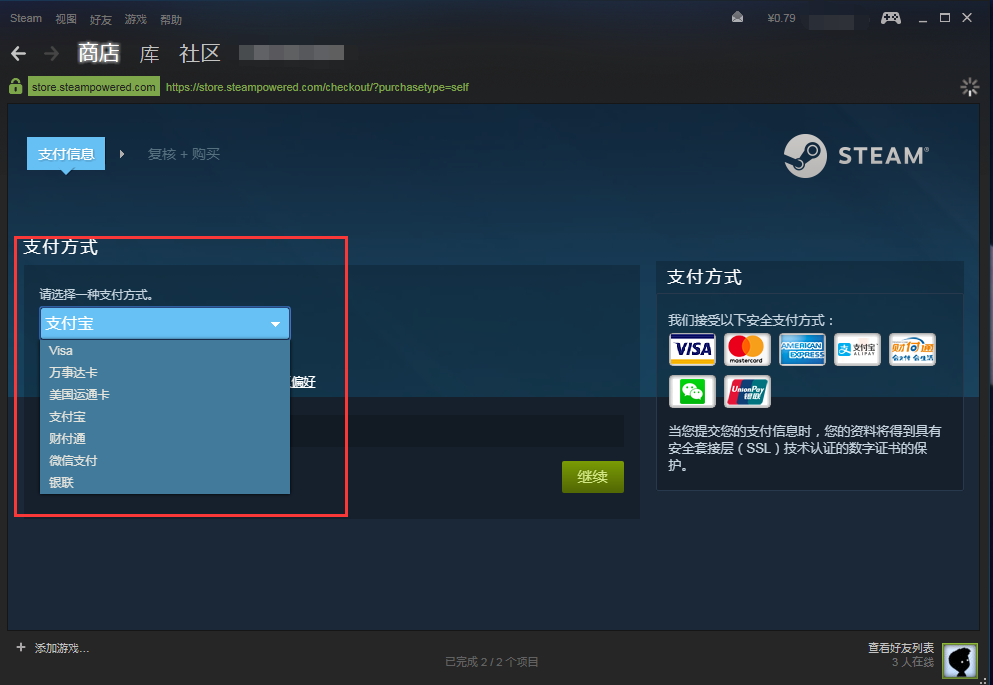Screen dimensions: 993x685
Task: Switch to the 社区 community tab
Action: 199,54
